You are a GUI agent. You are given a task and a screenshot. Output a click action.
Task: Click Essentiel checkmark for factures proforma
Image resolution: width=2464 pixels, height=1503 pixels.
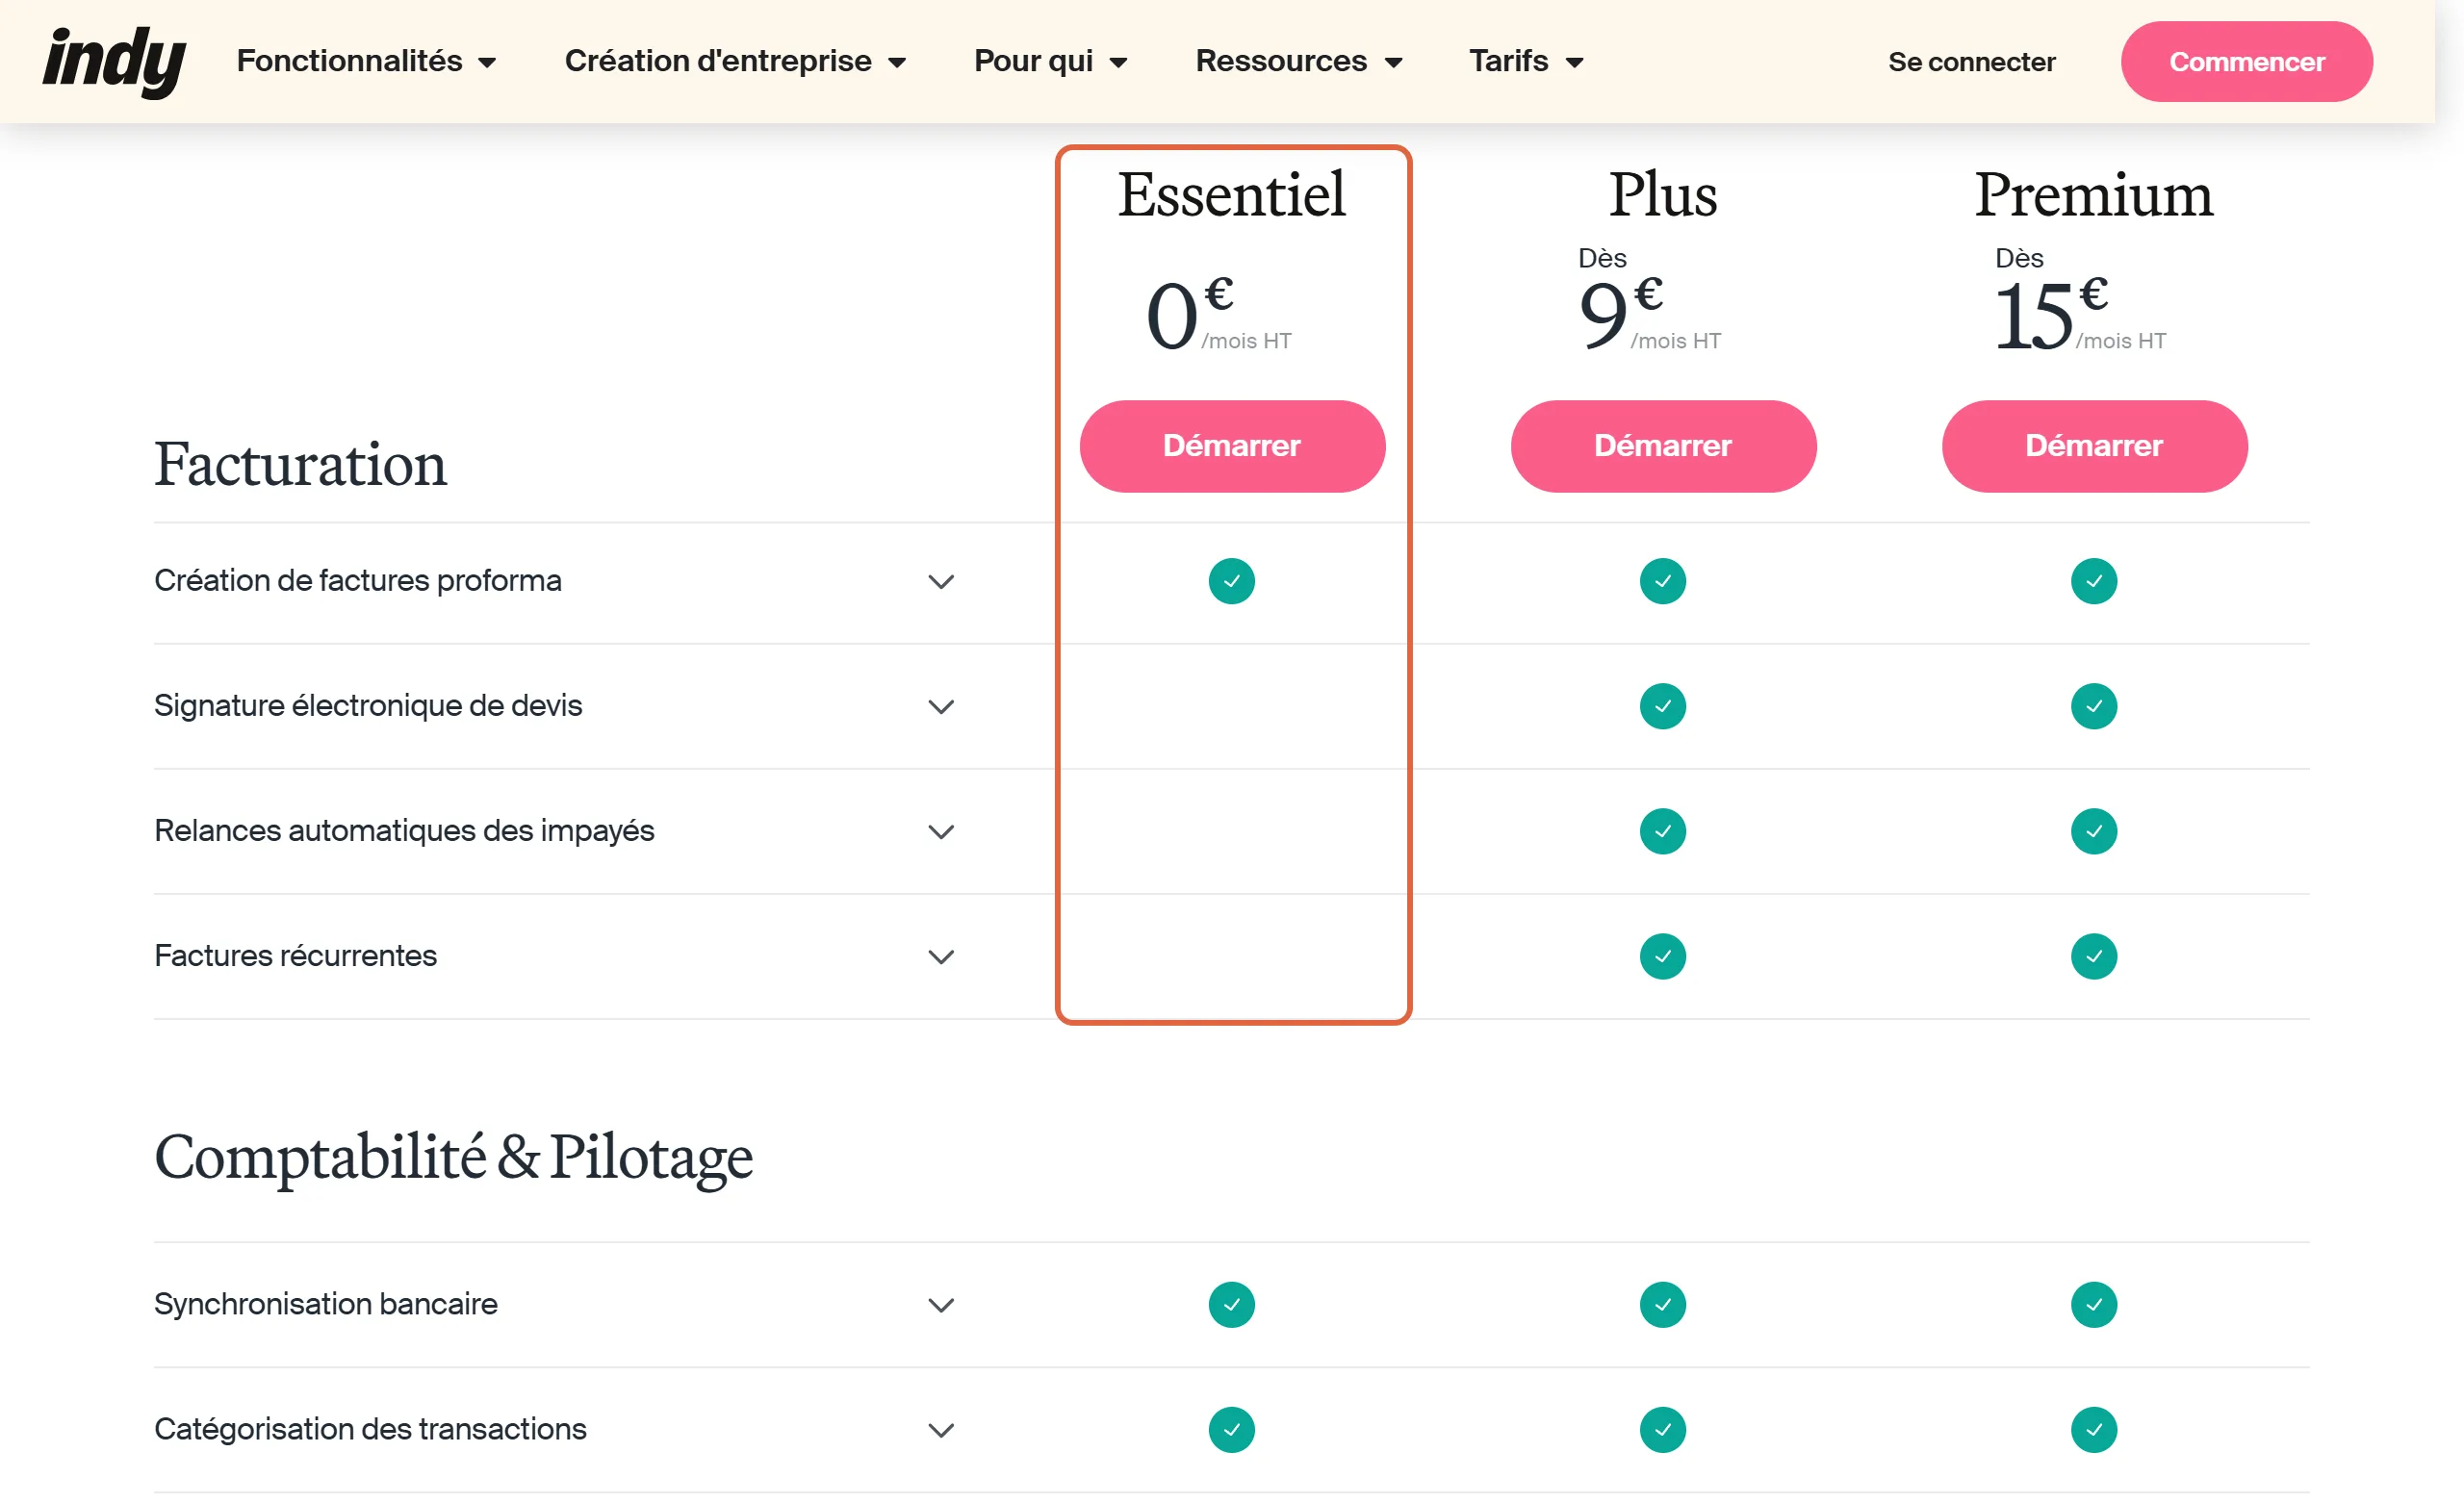click(1232, 581)
